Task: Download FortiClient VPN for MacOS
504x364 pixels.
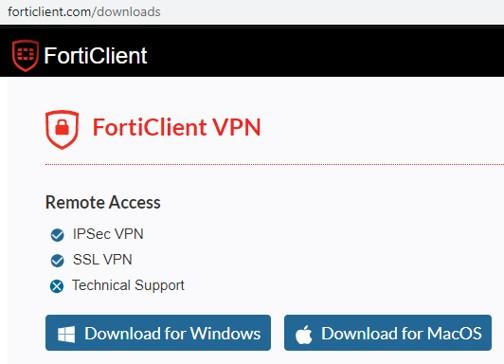Action: tap(388, 333)
